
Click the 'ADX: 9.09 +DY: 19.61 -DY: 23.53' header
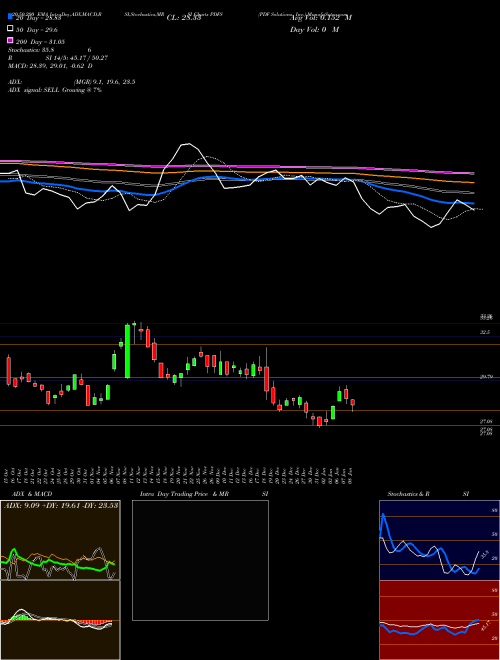[61, 505]
